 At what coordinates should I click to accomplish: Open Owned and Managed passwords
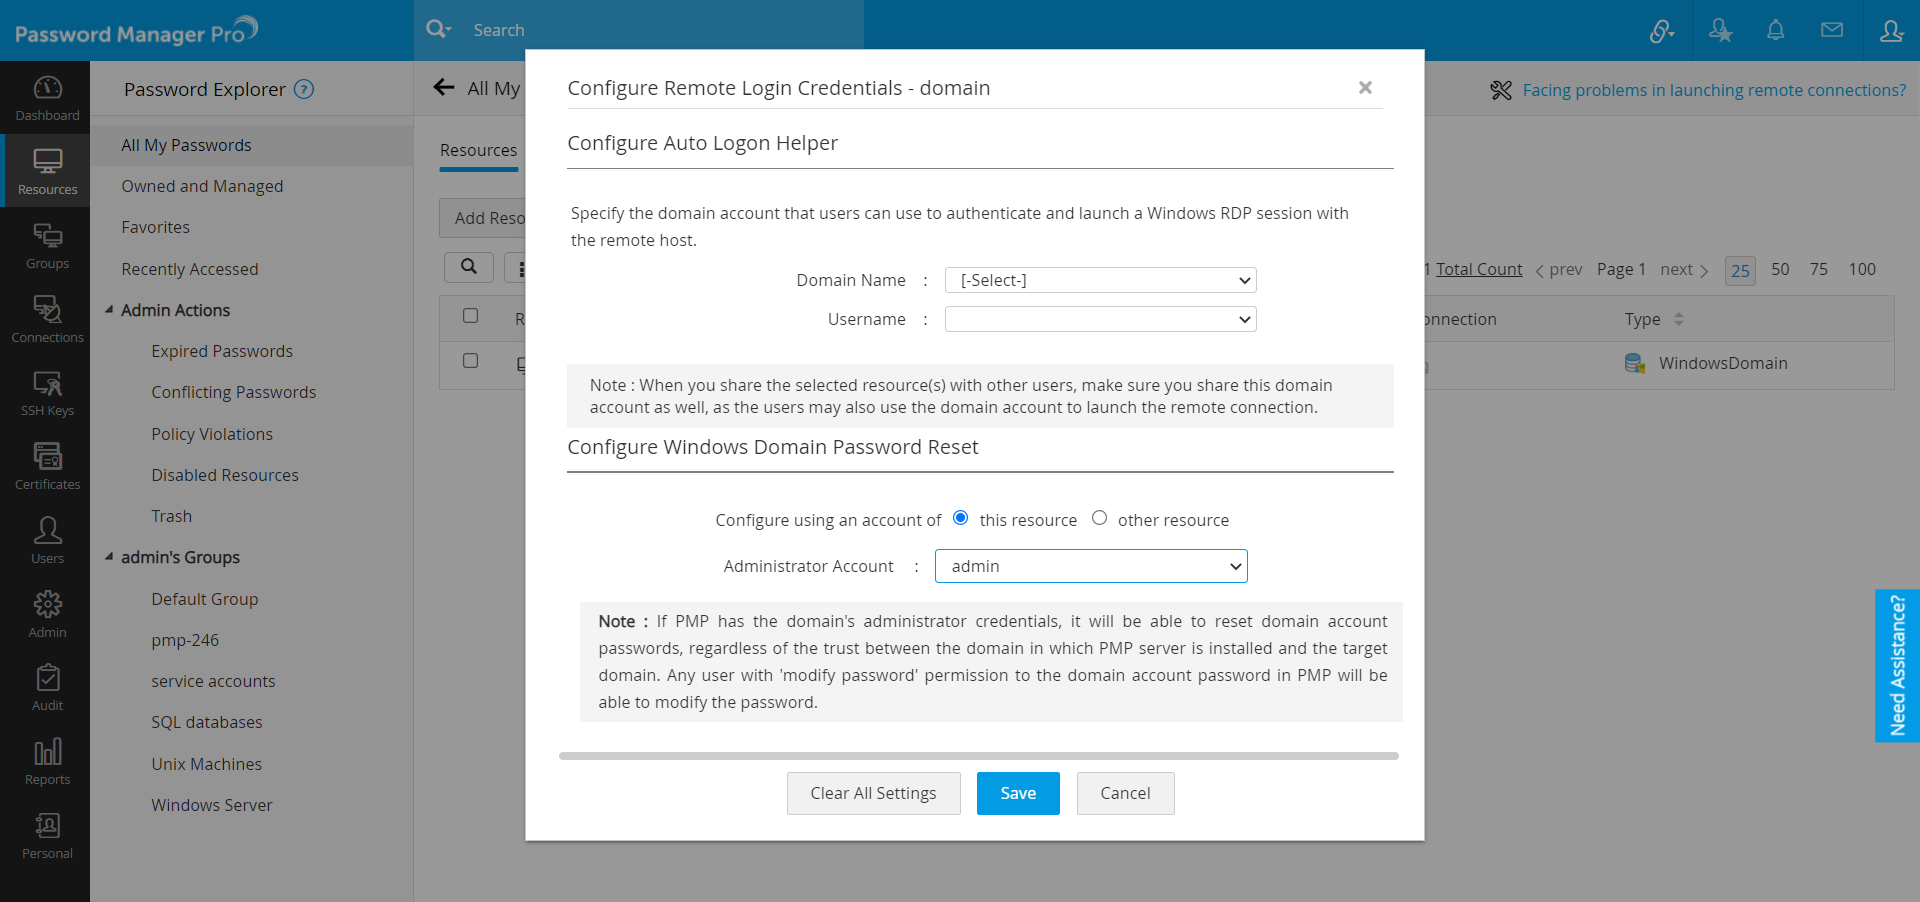tap(202, 186)
